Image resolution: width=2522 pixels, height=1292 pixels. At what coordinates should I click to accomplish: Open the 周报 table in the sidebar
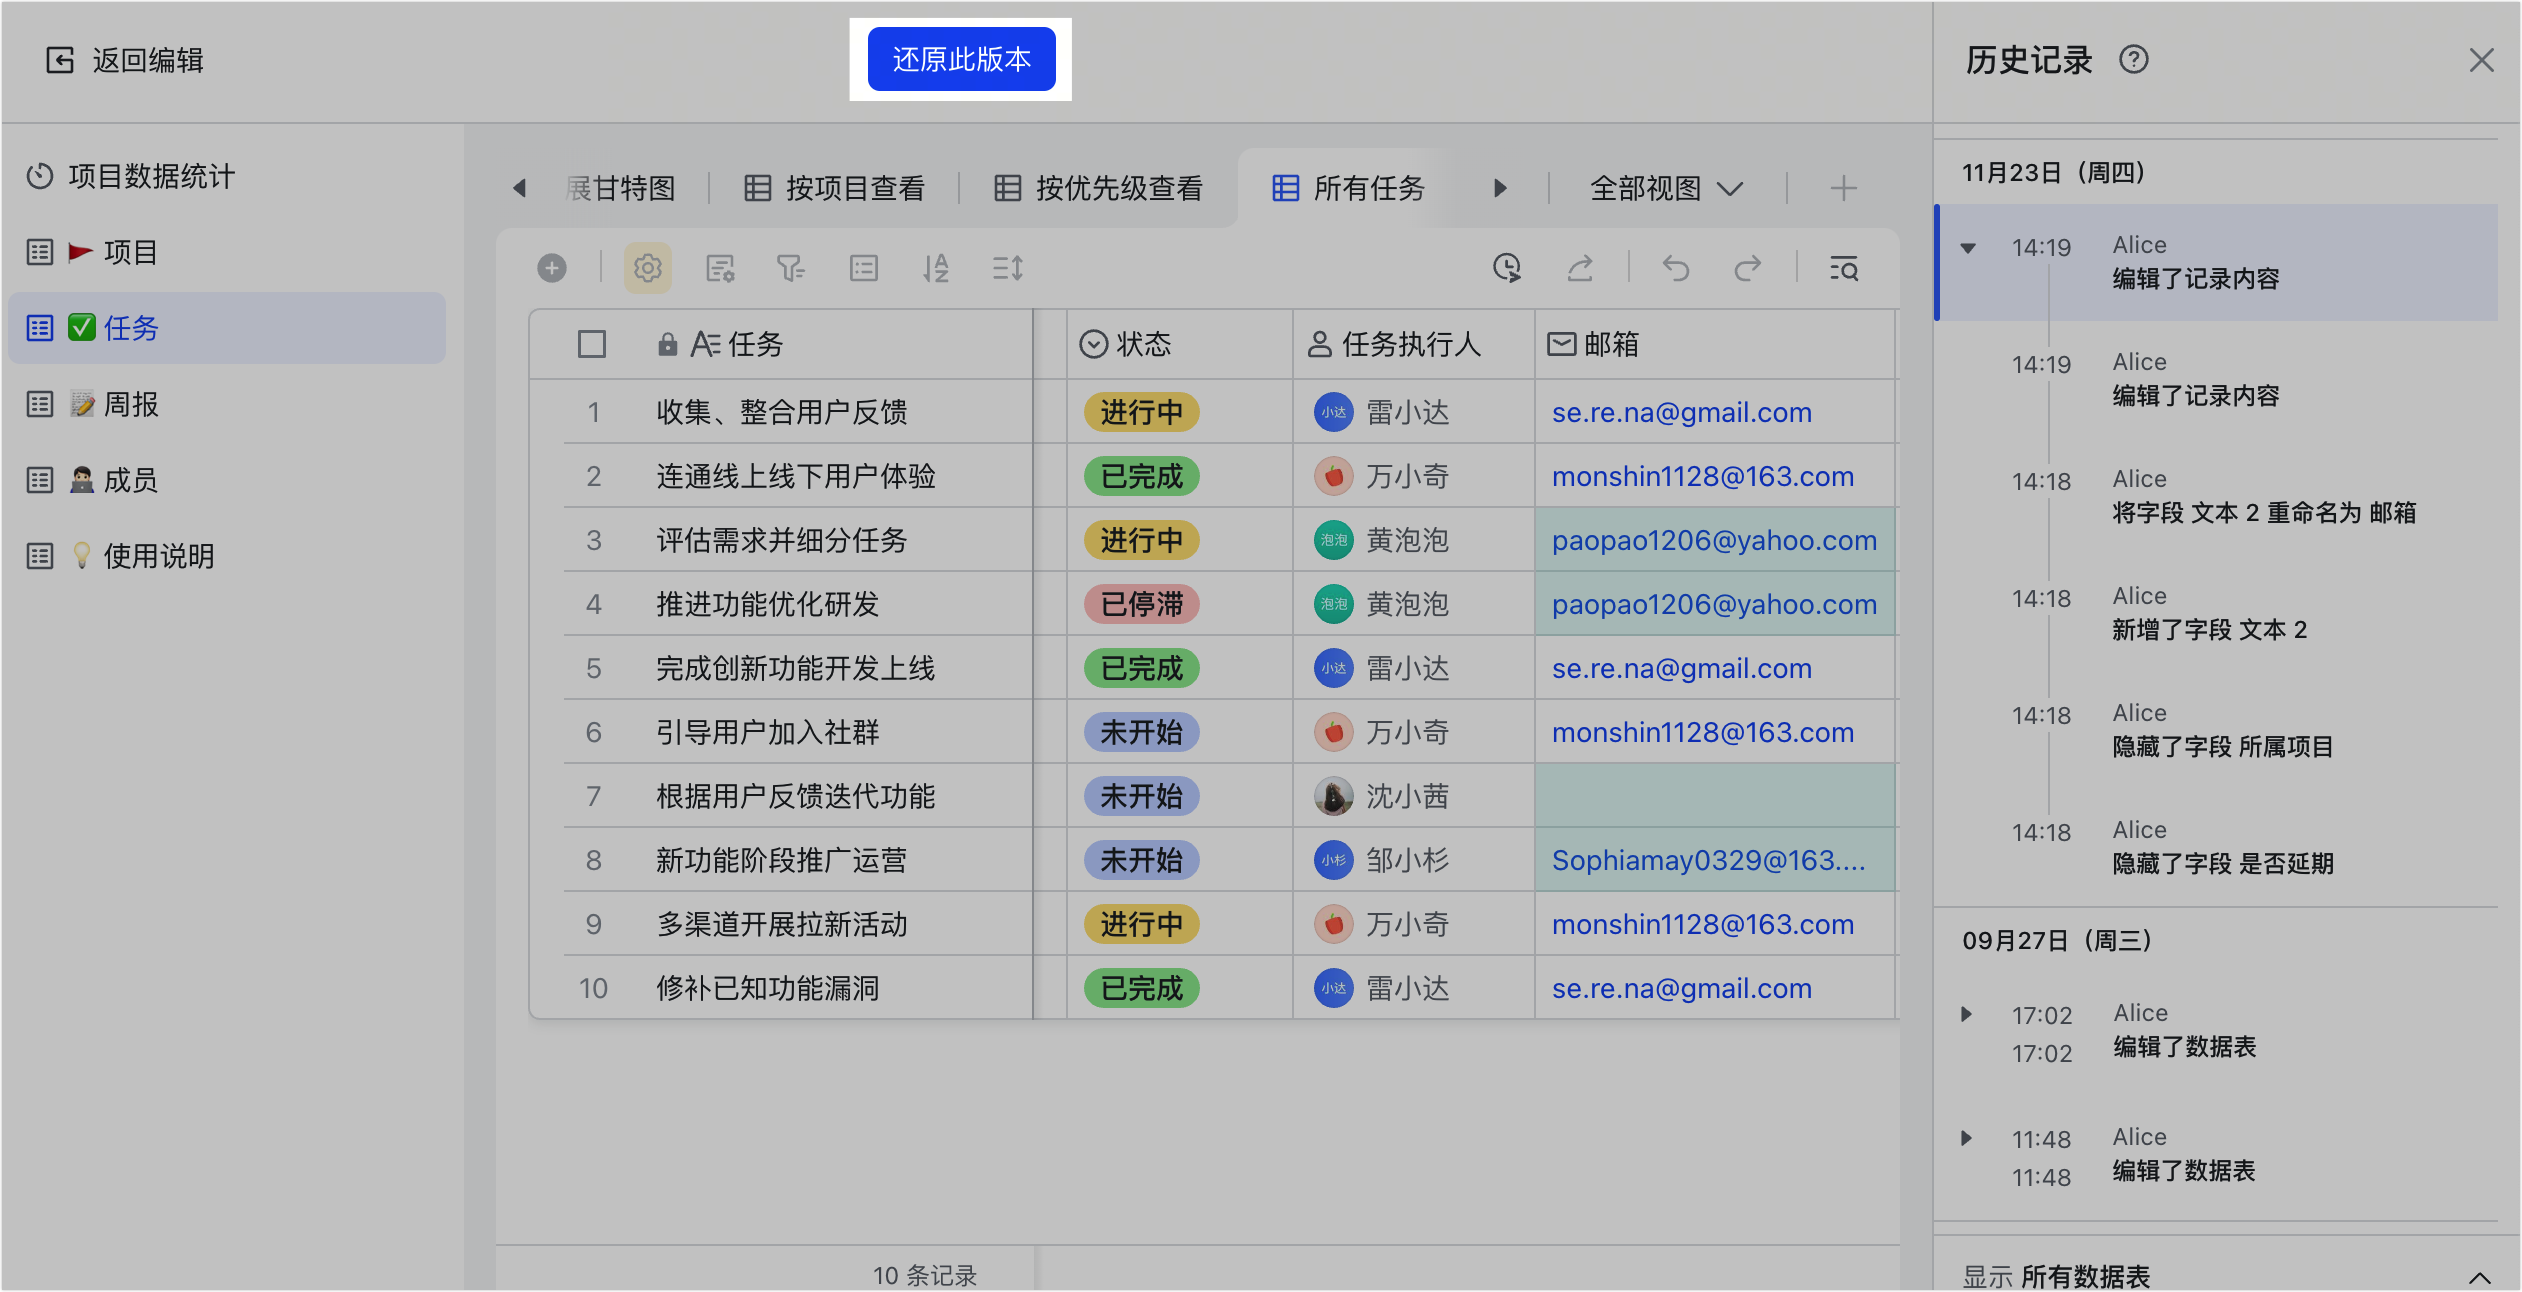click(130, 404)
